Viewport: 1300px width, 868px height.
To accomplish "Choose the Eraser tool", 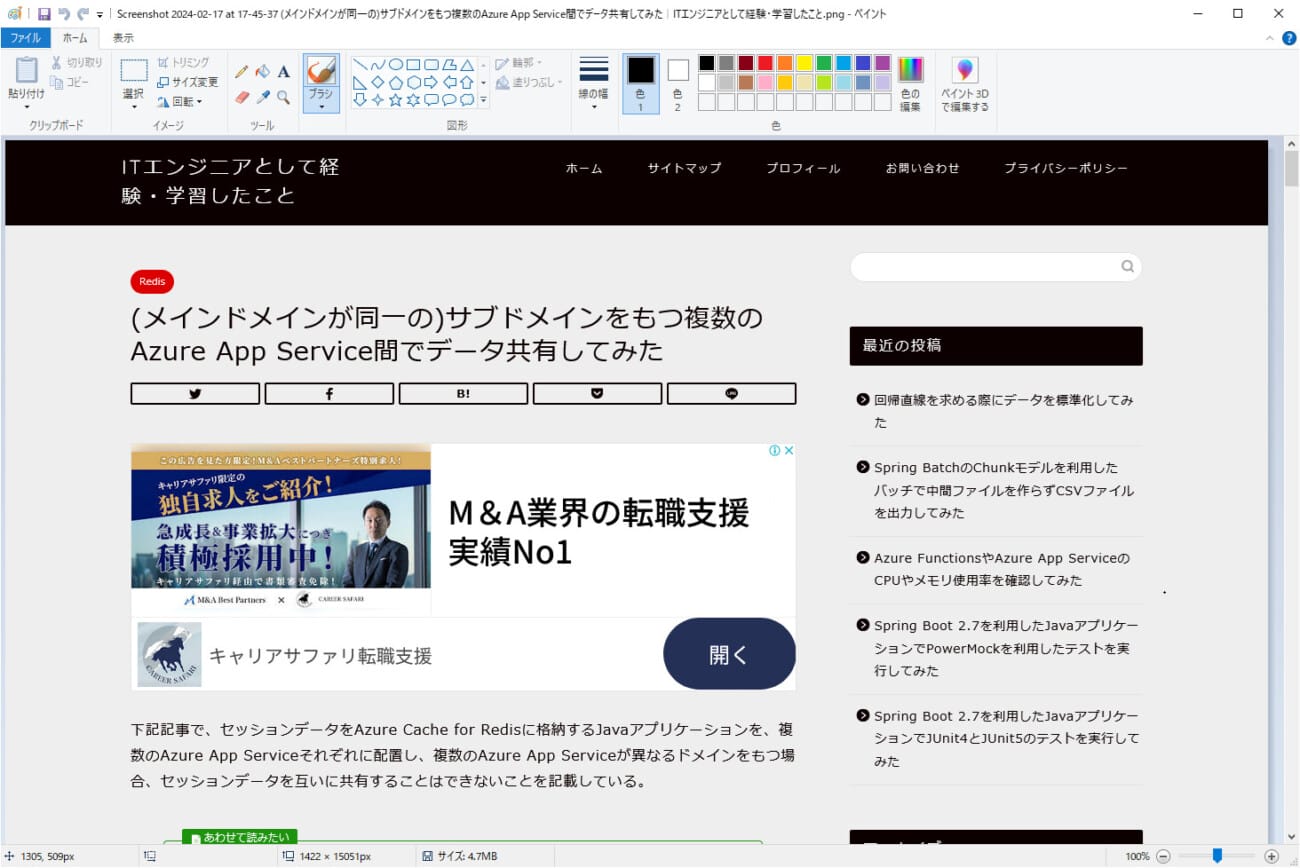I will tap(241, 98).
